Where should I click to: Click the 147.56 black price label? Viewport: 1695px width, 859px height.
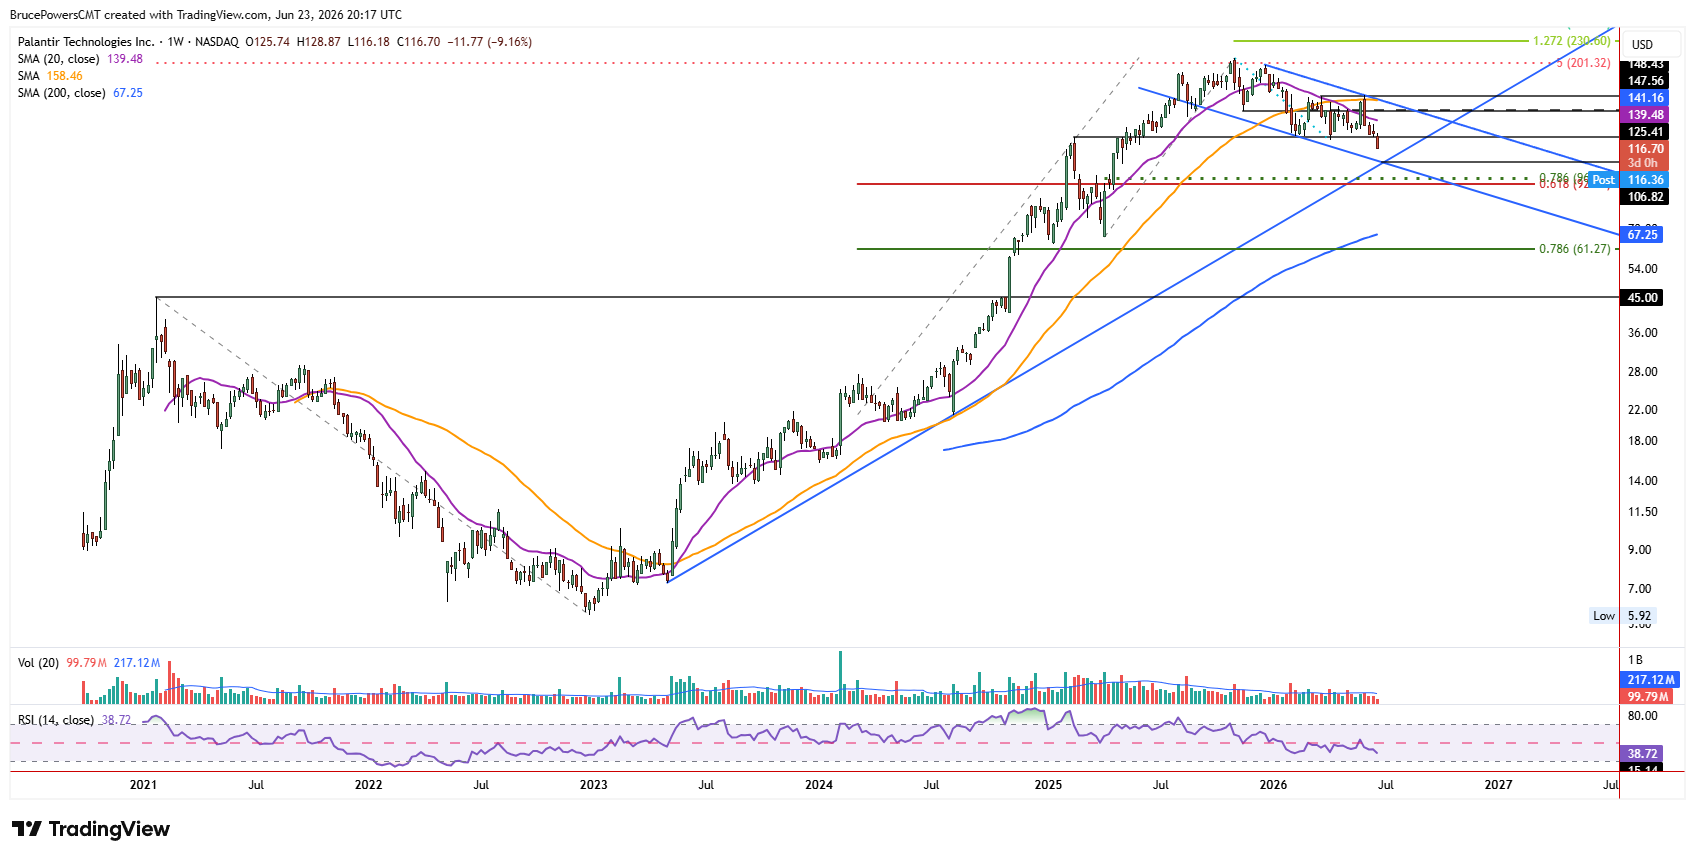(1644, 81)
